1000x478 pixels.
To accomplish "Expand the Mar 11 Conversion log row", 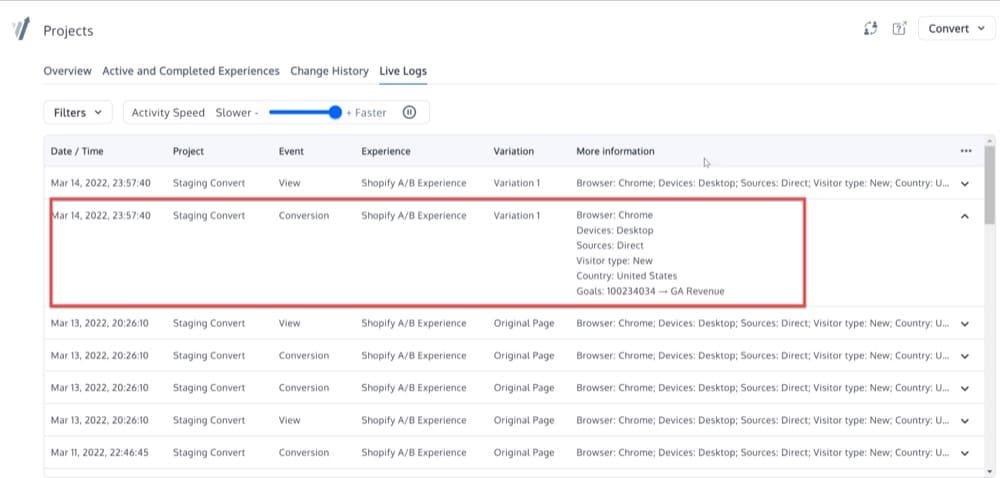I will point(965,453).
